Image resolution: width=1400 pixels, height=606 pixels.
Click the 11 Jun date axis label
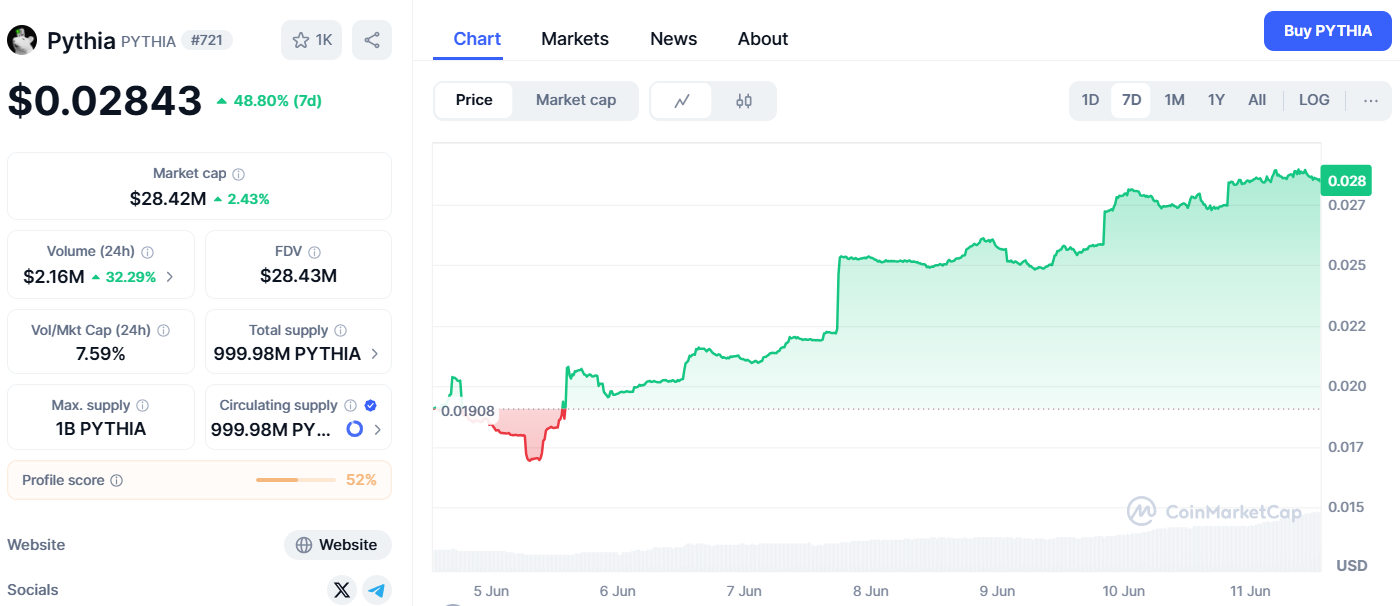click(1252, 591)
